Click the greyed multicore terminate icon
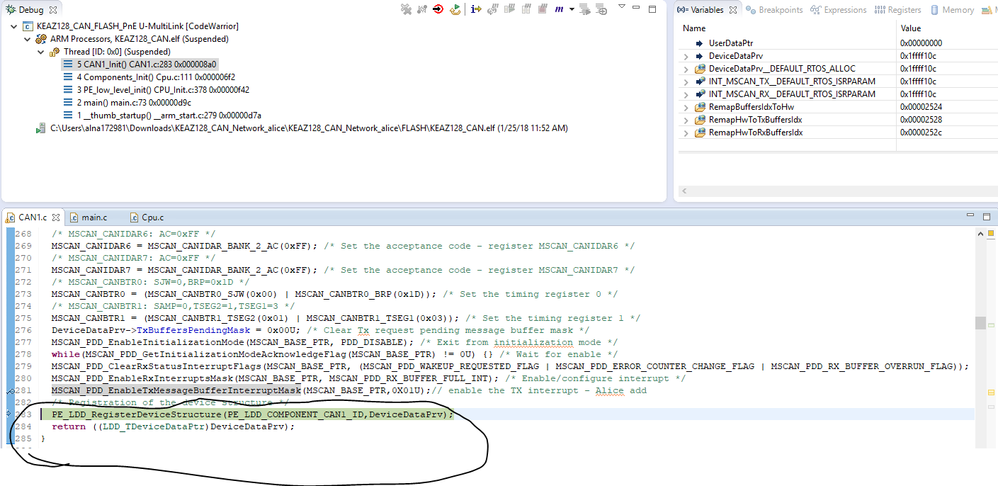 click(542, 10)
